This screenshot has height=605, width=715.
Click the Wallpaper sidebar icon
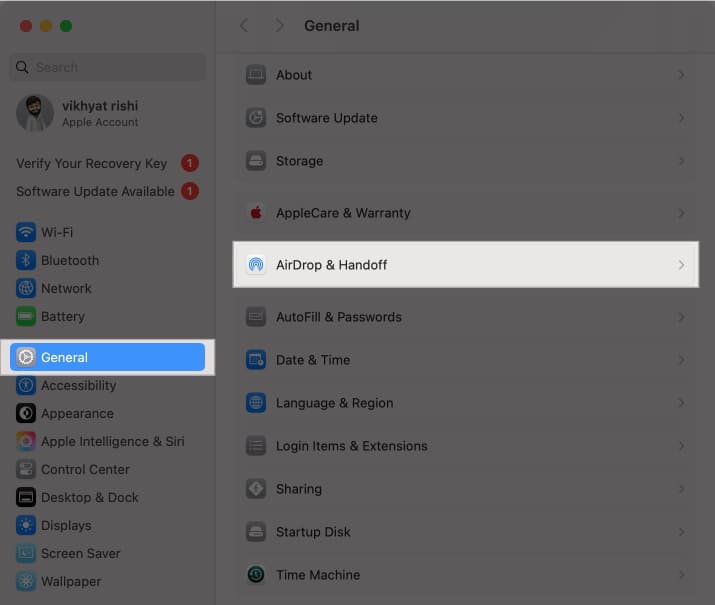point(26,581)
